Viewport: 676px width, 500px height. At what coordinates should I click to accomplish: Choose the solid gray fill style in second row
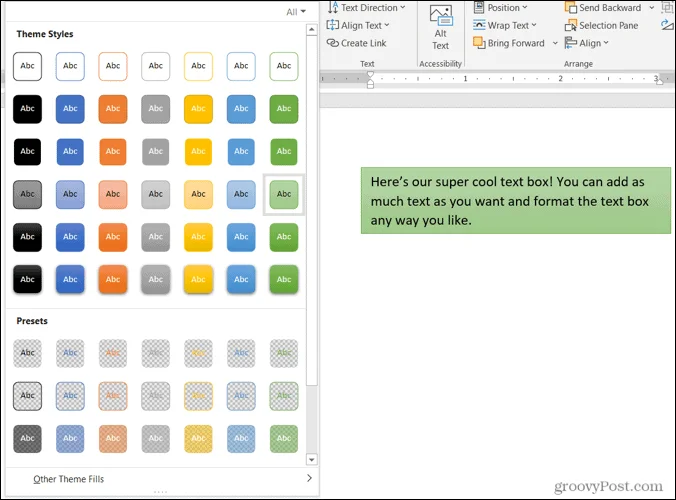[x=156, y=109]
